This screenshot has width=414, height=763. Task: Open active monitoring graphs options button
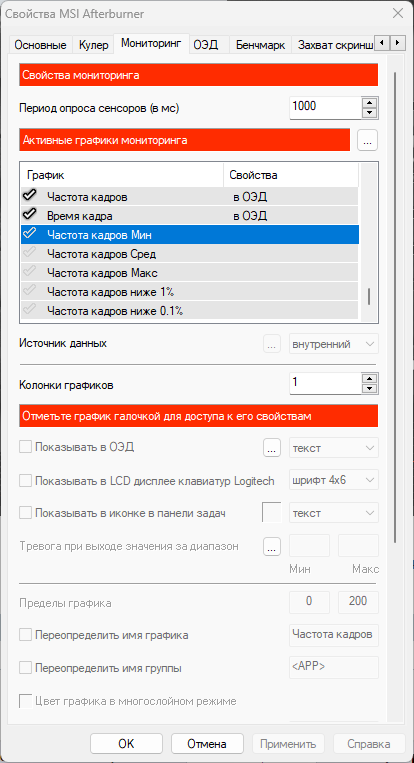click(367, 141)
